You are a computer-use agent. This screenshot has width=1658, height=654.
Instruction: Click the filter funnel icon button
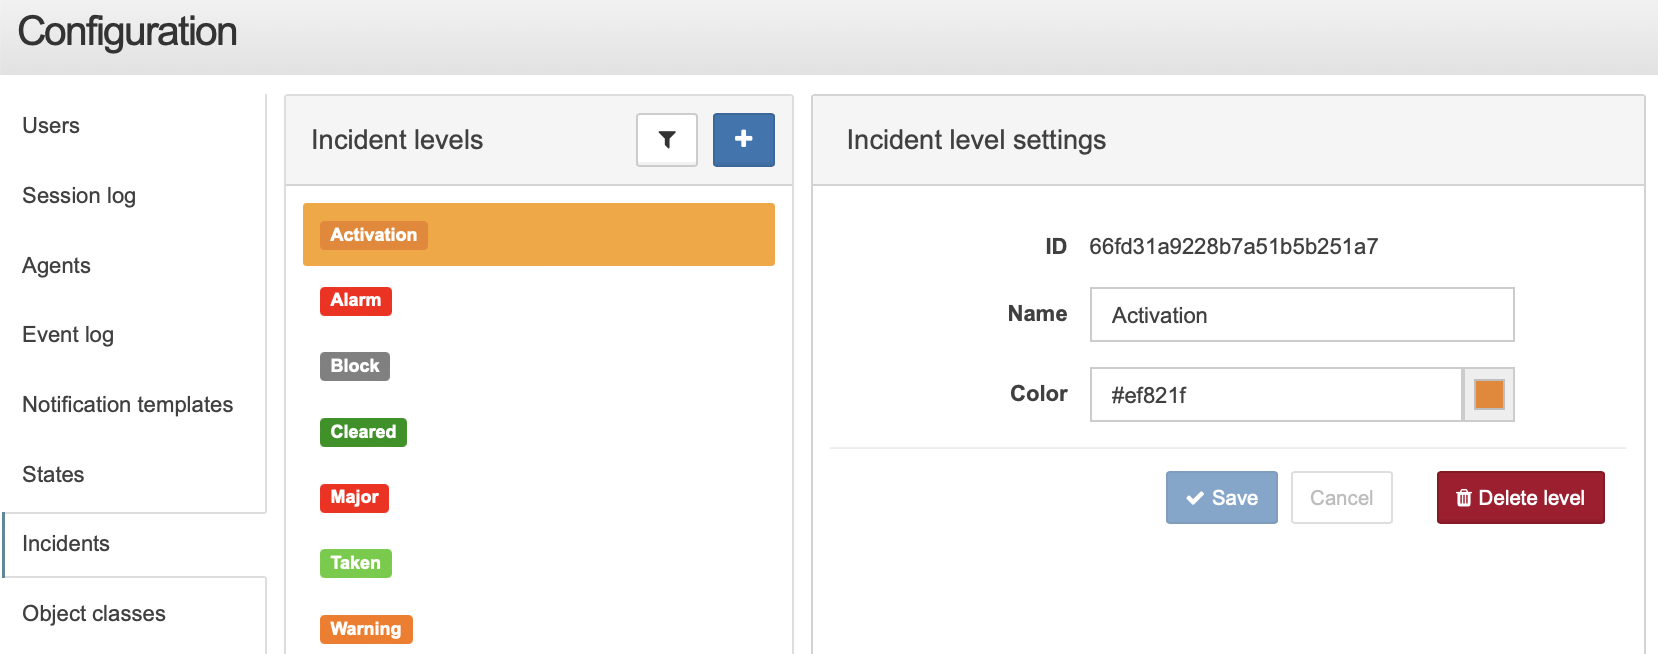pos(667,140)
